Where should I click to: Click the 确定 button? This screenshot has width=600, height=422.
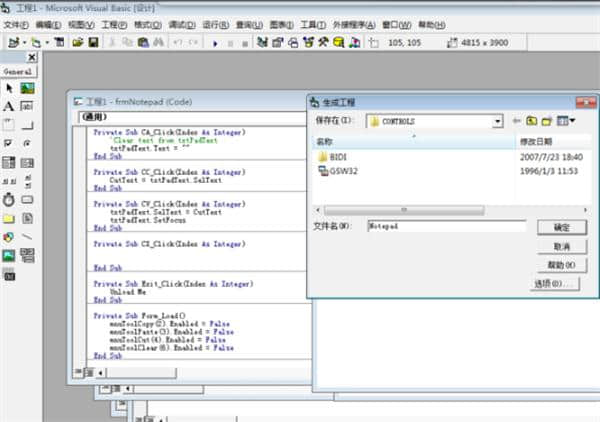click(x=560, y=227)
